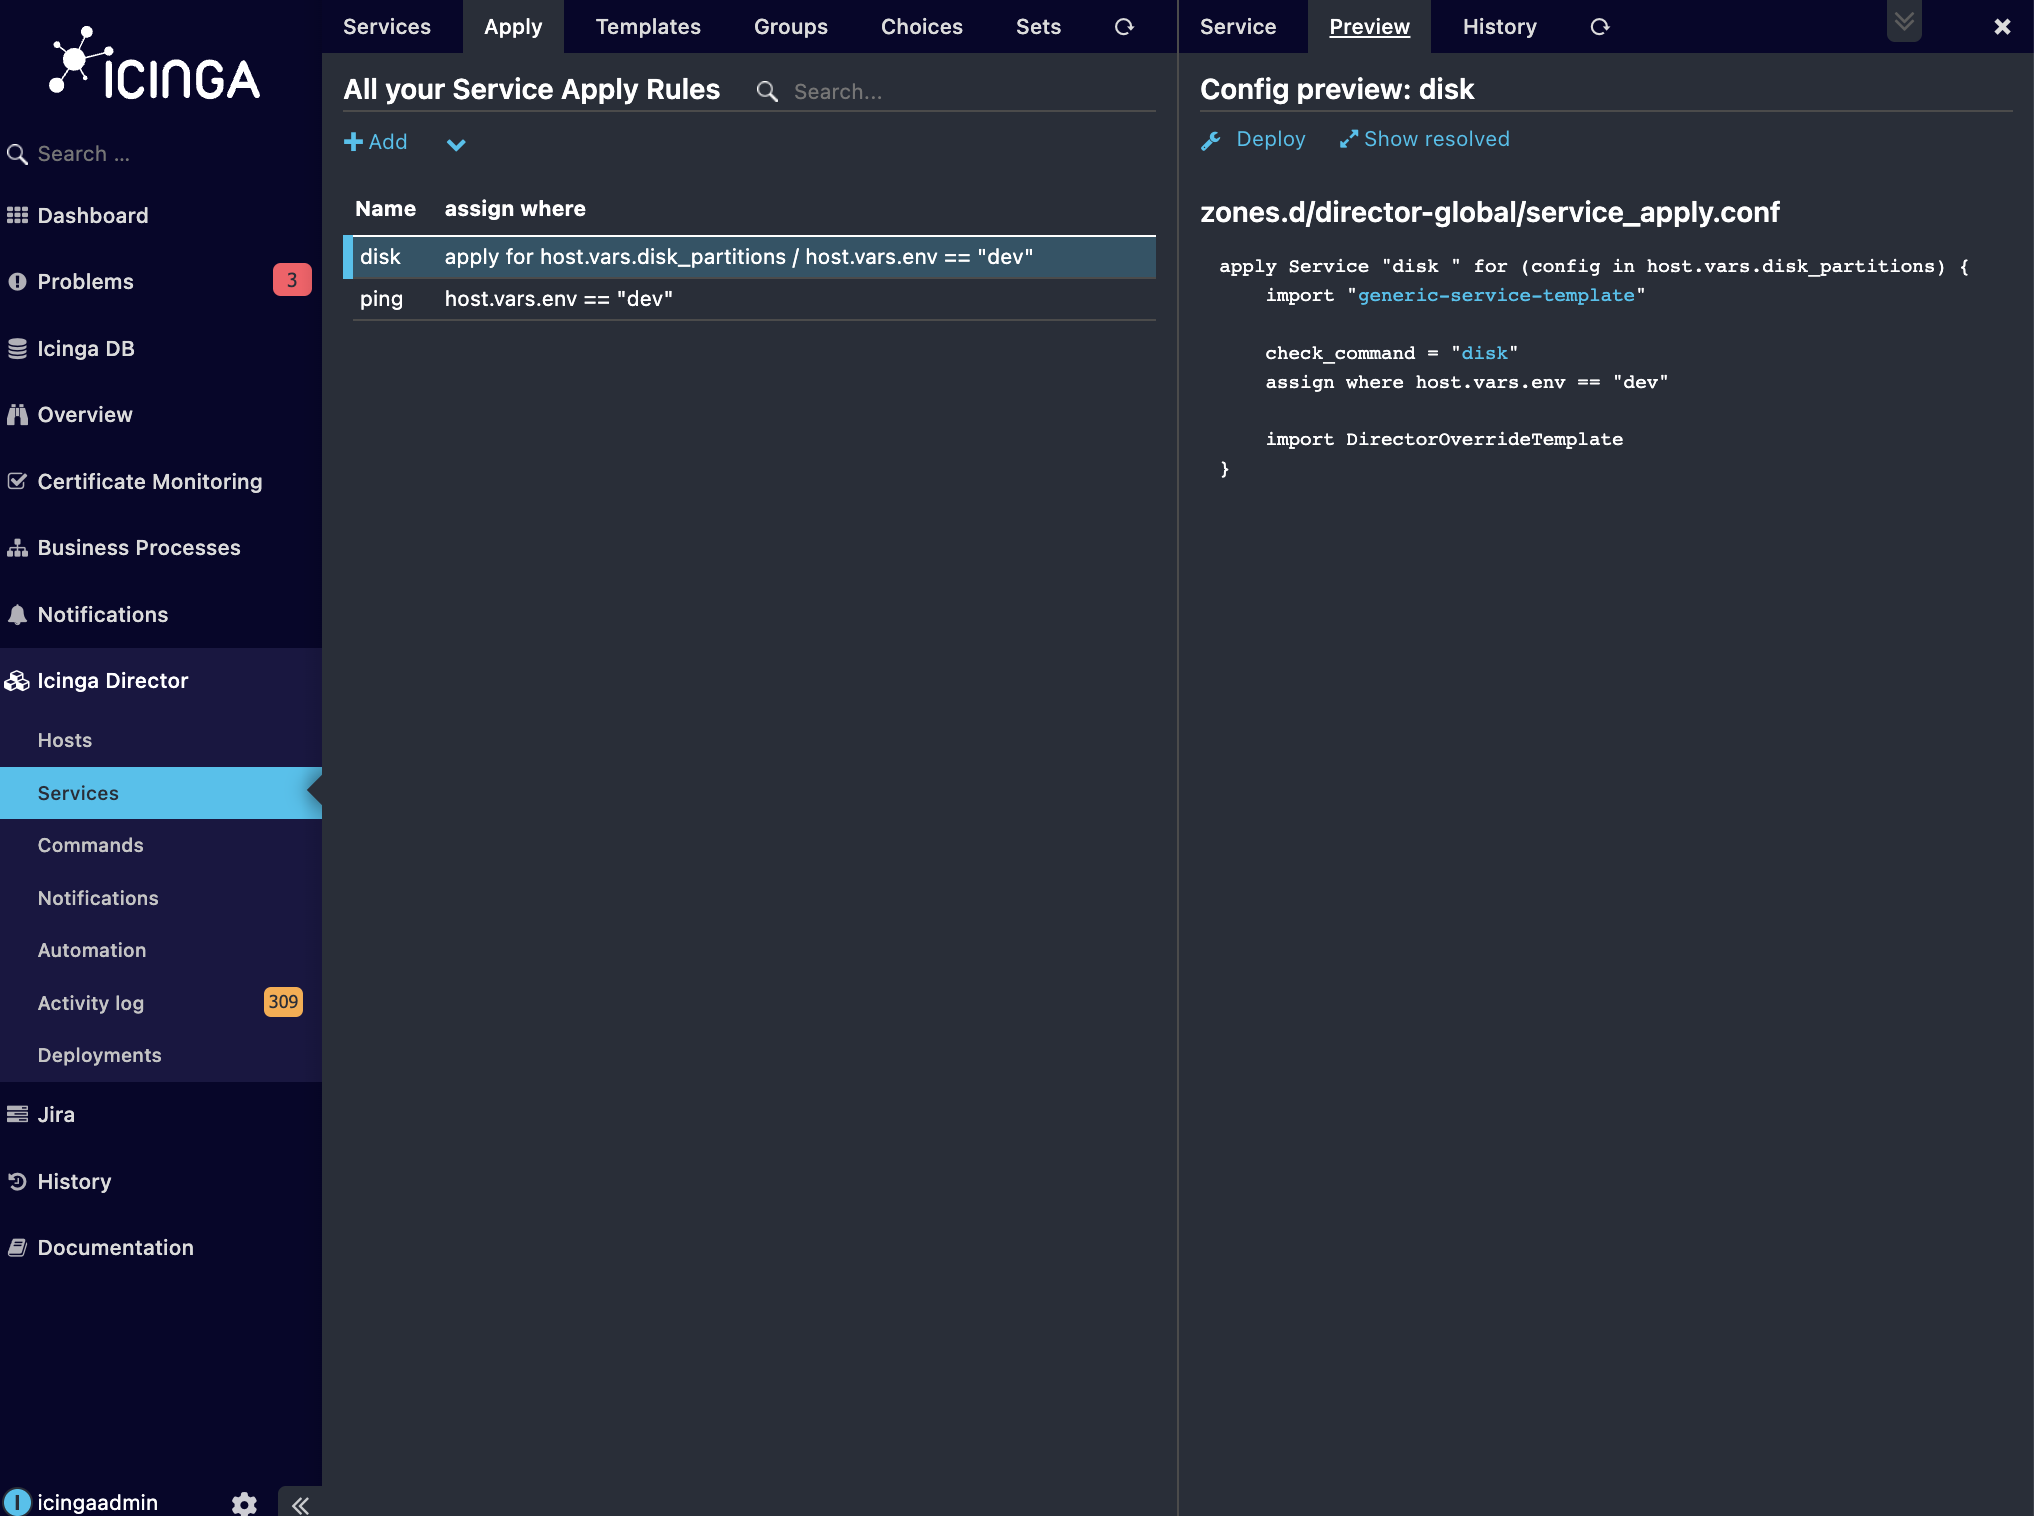The image size is (2034, 1516).
Task: Open Certificate Monitoring in the sidebar
Action: coord(150,481)
